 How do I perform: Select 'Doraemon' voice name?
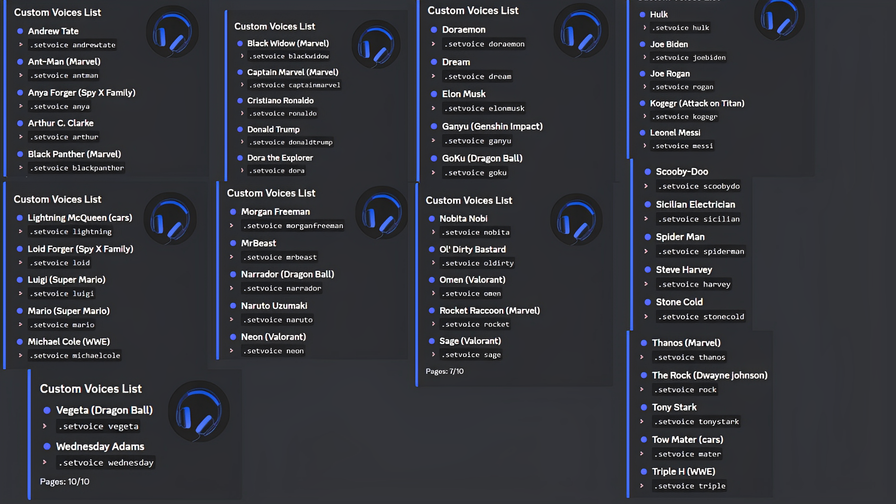463,29
